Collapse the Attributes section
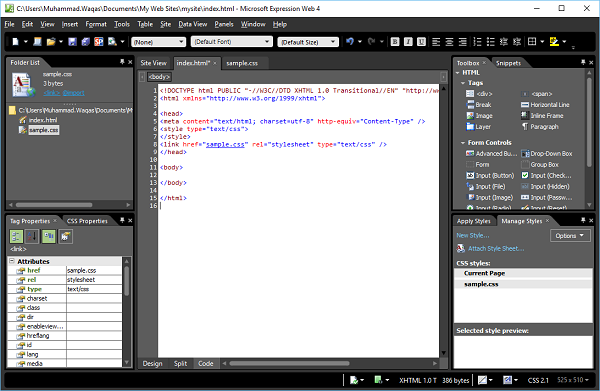 pyautogui.click(x=12, y=261)
